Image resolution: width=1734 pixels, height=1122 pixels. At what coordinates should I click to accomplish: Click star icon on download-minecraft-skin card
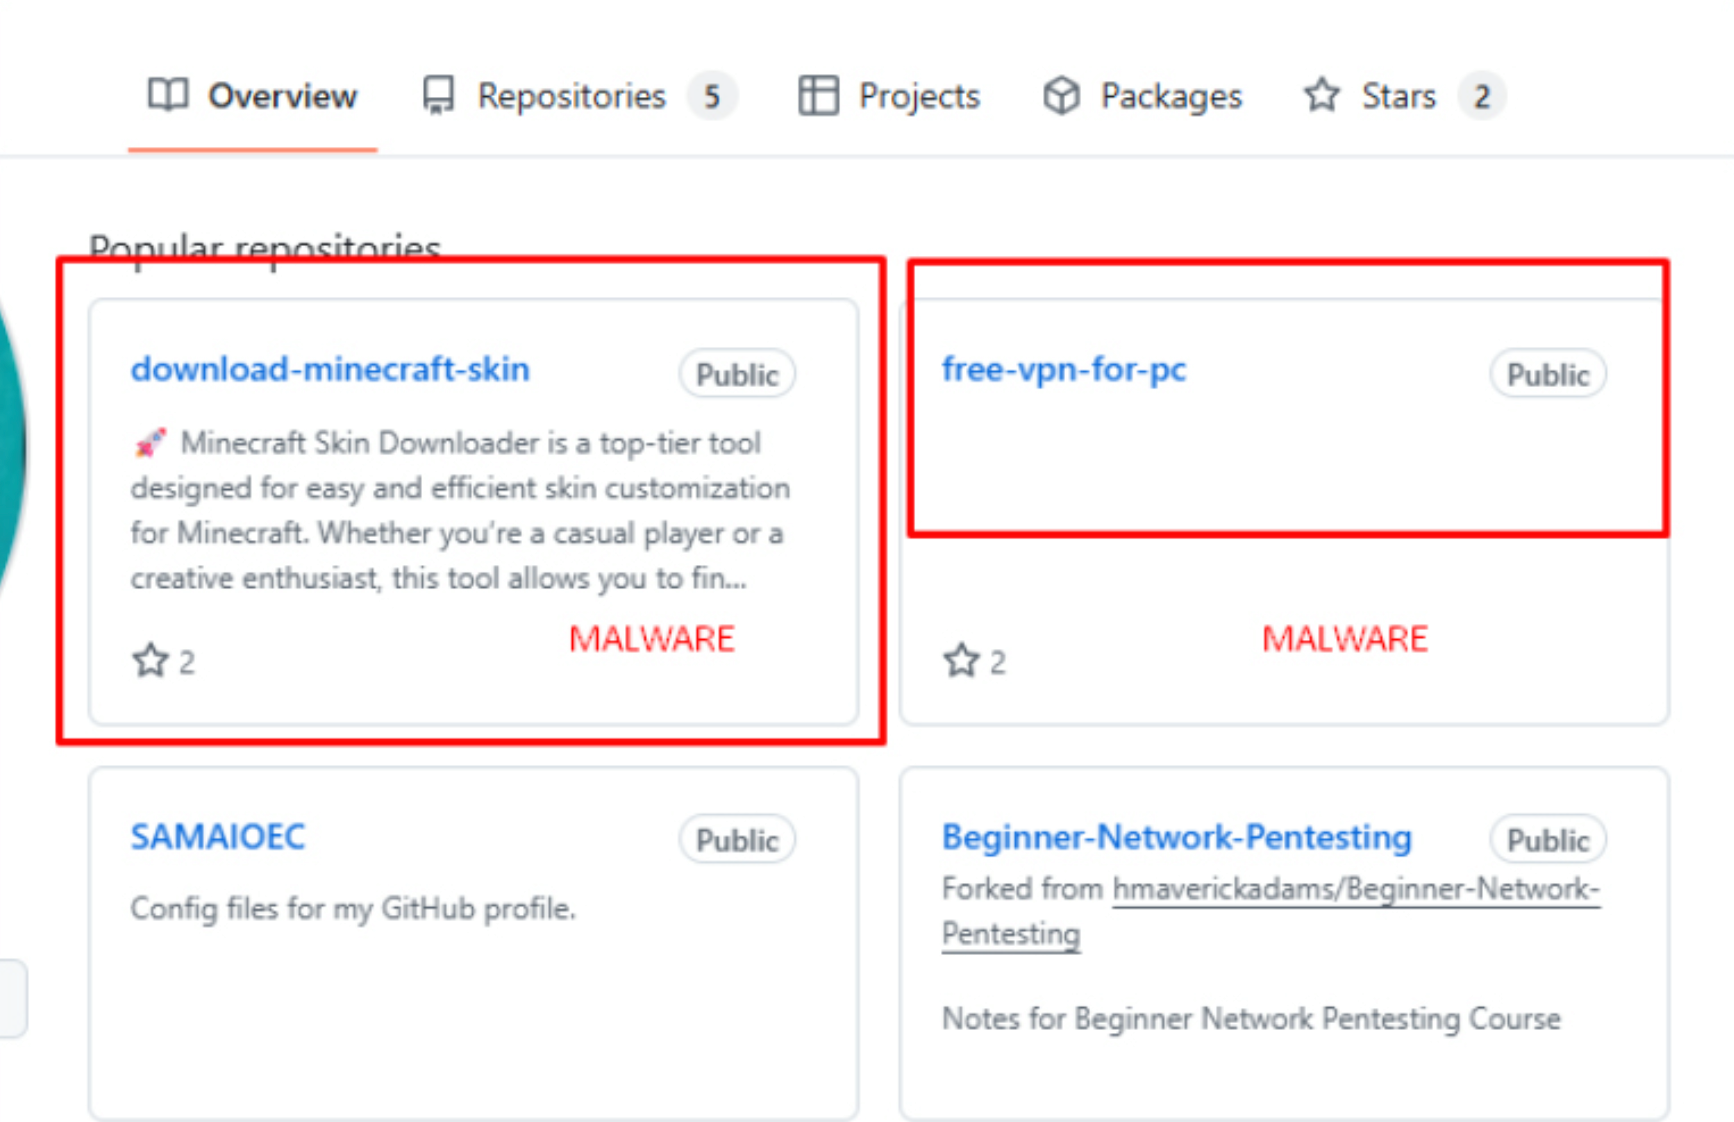tap(151, 661)
